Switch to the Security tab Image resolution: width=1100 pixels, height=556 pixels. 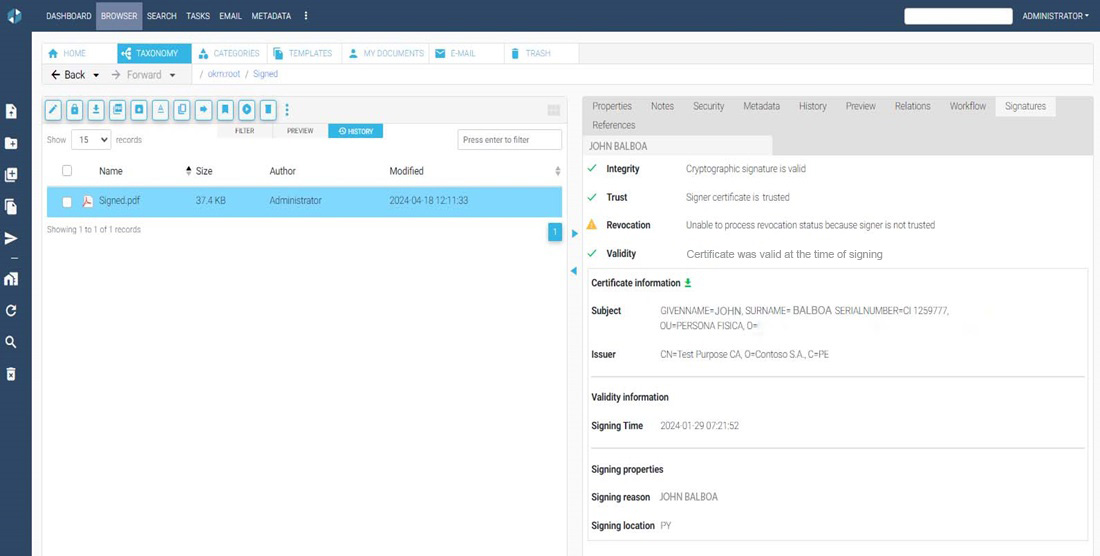coord(708,106)
